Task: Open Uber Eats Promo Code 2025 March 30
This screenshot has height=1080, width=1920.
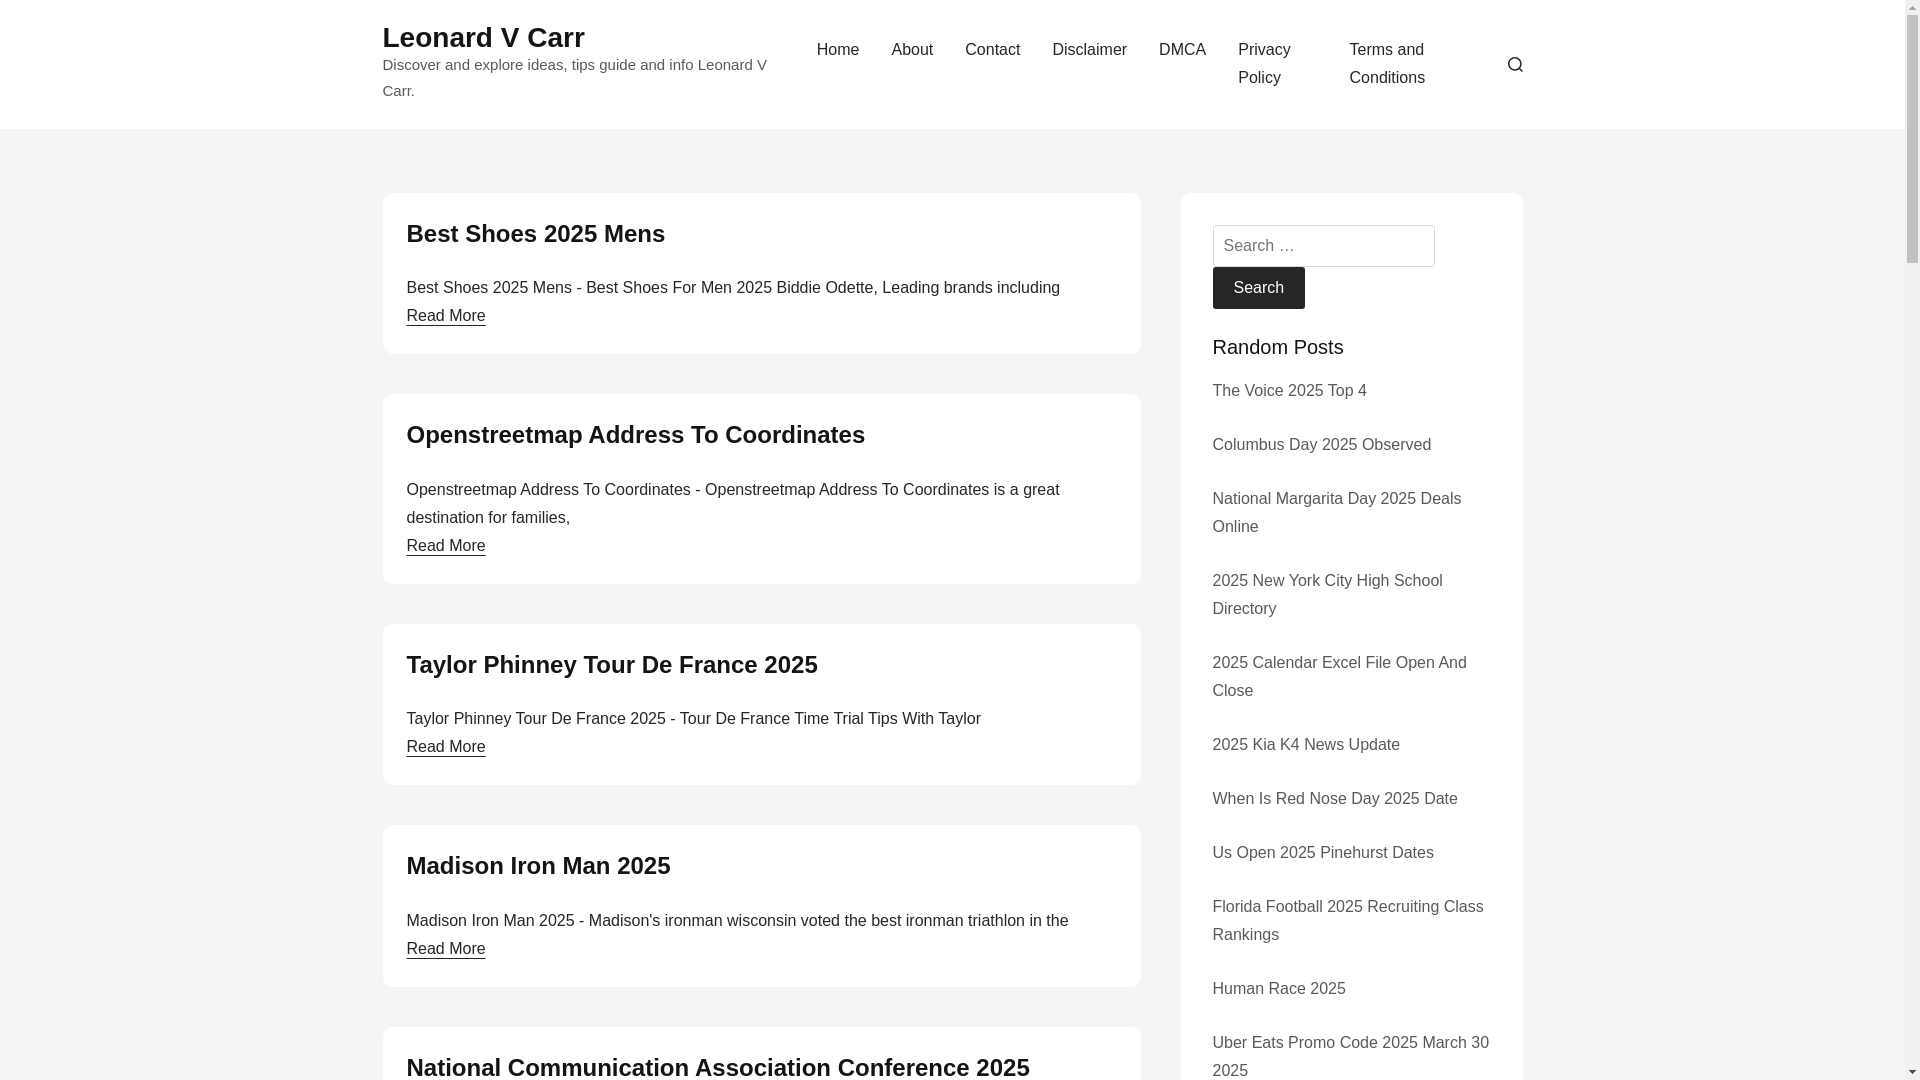Action: [1350, 1056]
